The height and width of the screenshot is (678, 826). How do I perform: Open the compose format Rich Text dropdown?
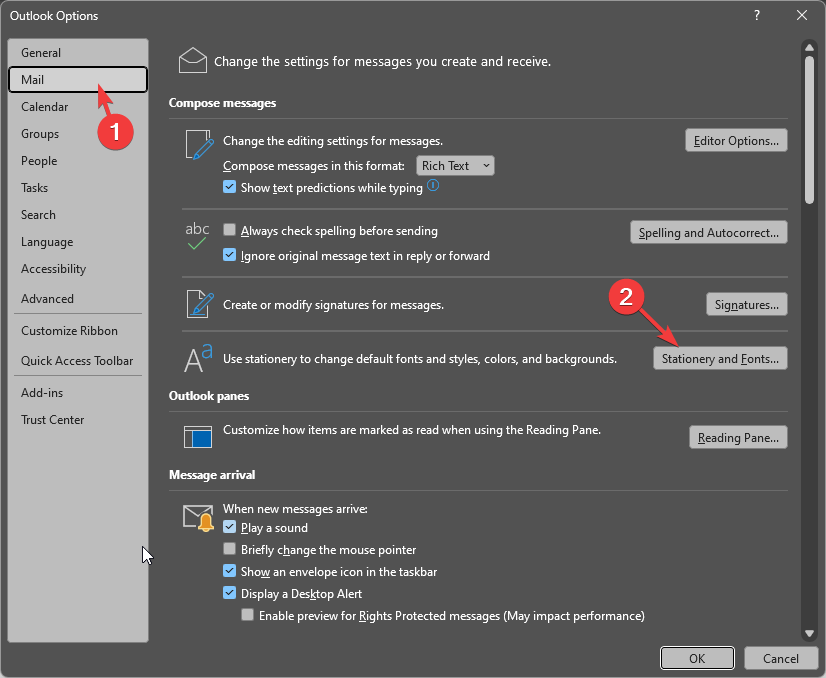click(x=455, y=166)
